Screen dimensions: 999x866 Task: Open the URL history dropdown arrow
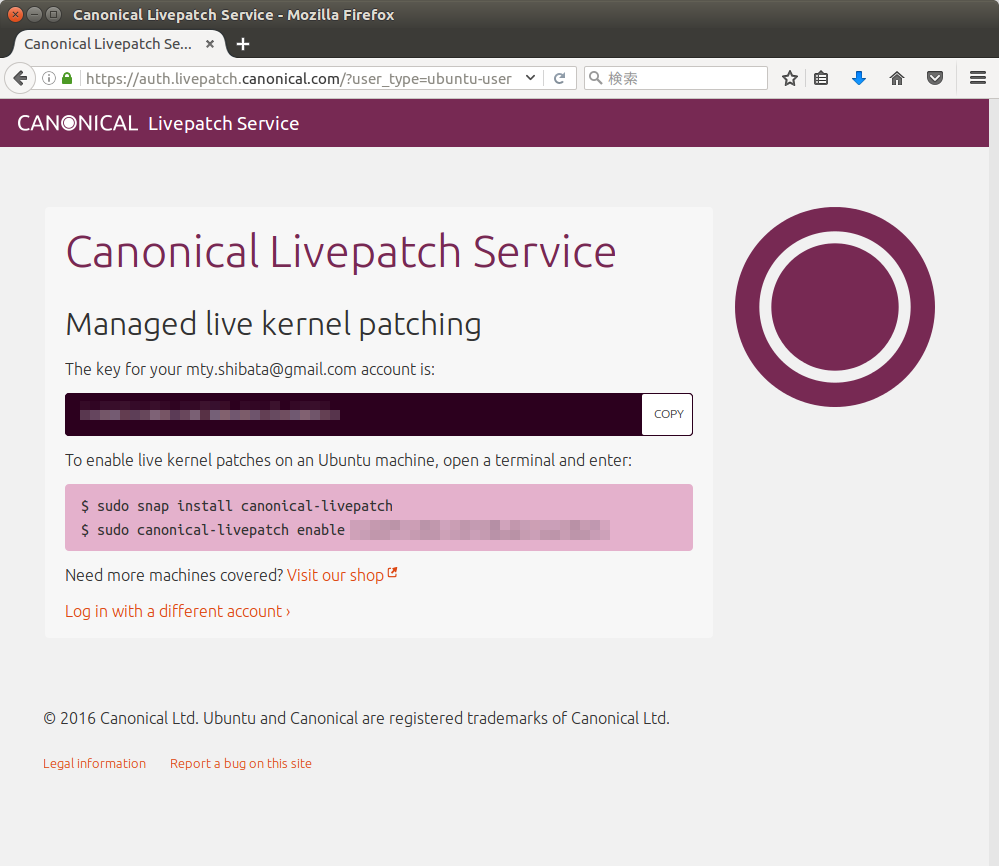530,78
